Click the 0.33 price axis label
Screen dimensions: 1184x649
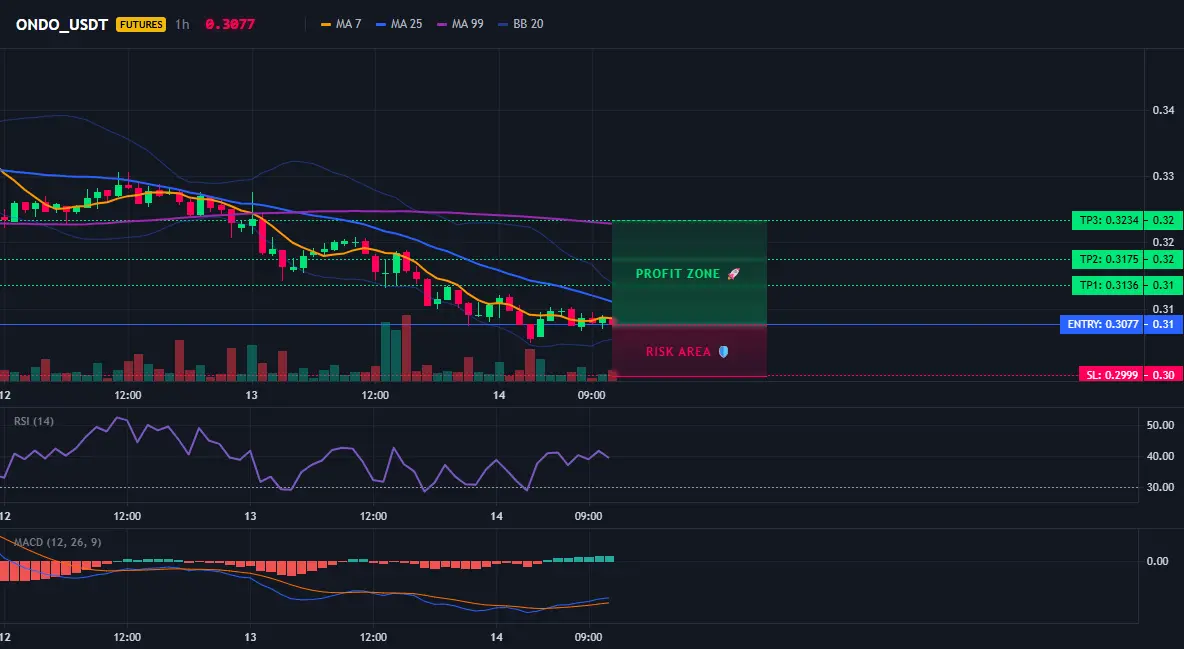pos(1164,176)
